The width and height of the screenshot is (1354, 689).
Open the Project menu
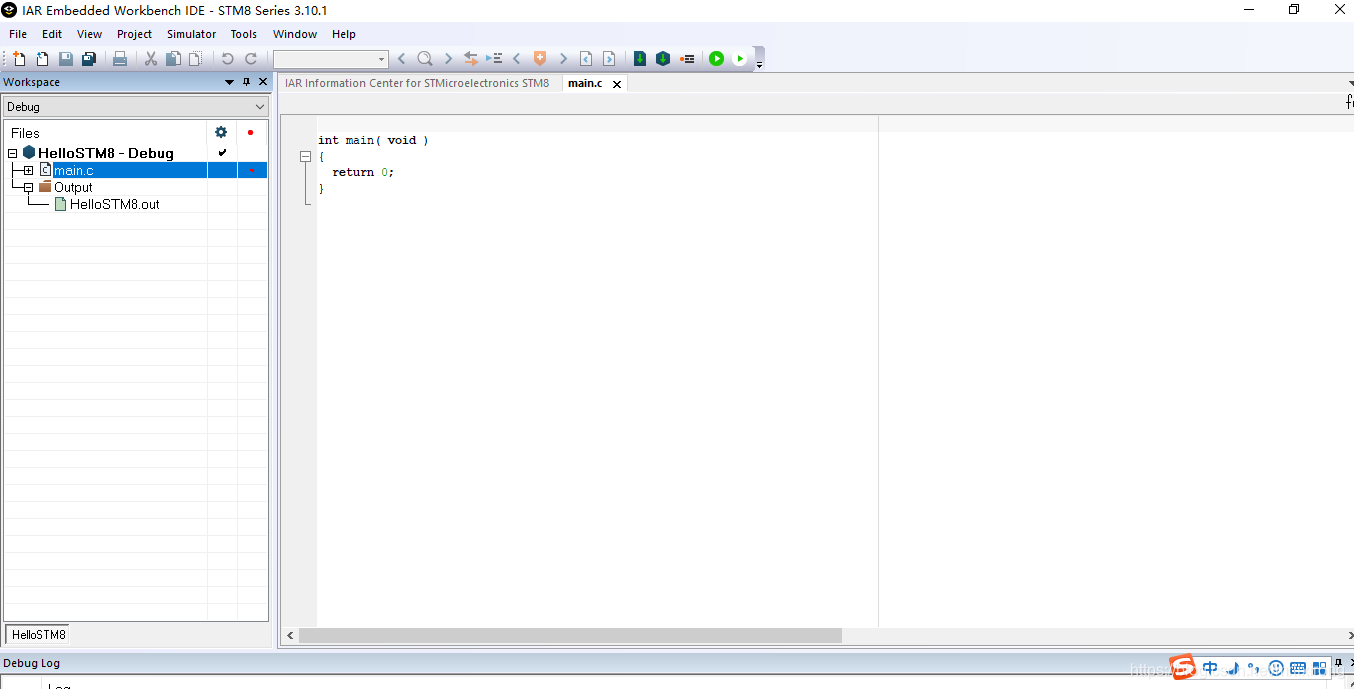pyautogui.click(x=134, y=34)
